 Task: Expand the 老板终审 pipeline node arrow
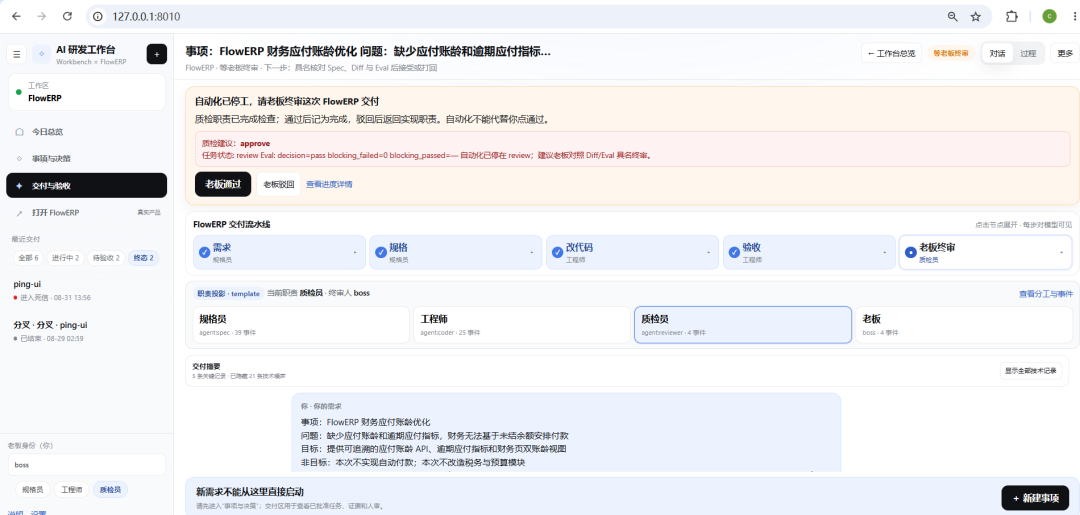1061,253
